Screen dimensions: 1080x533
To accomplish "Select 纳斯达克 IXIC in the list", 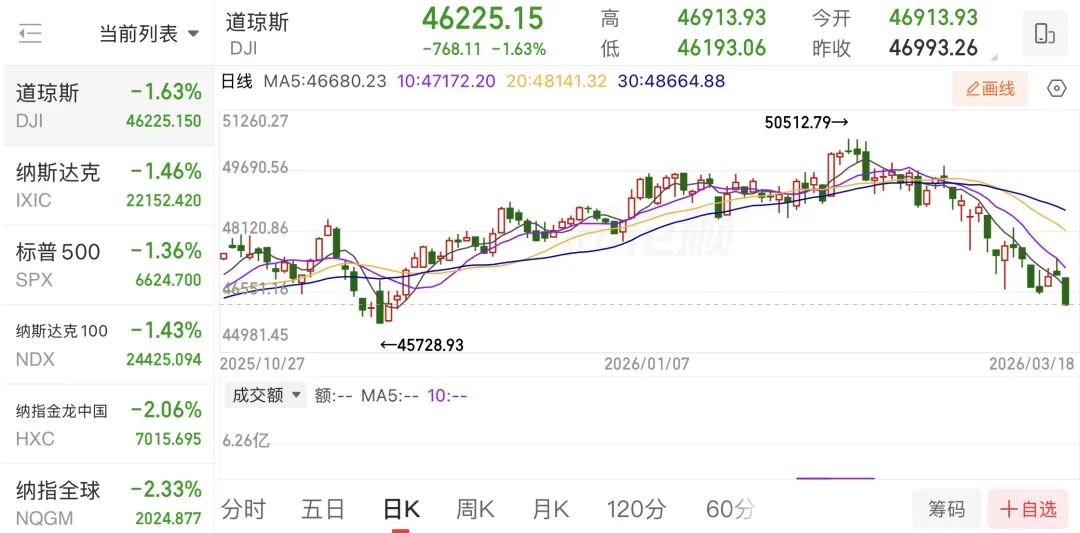I will [x=108, y=185].
